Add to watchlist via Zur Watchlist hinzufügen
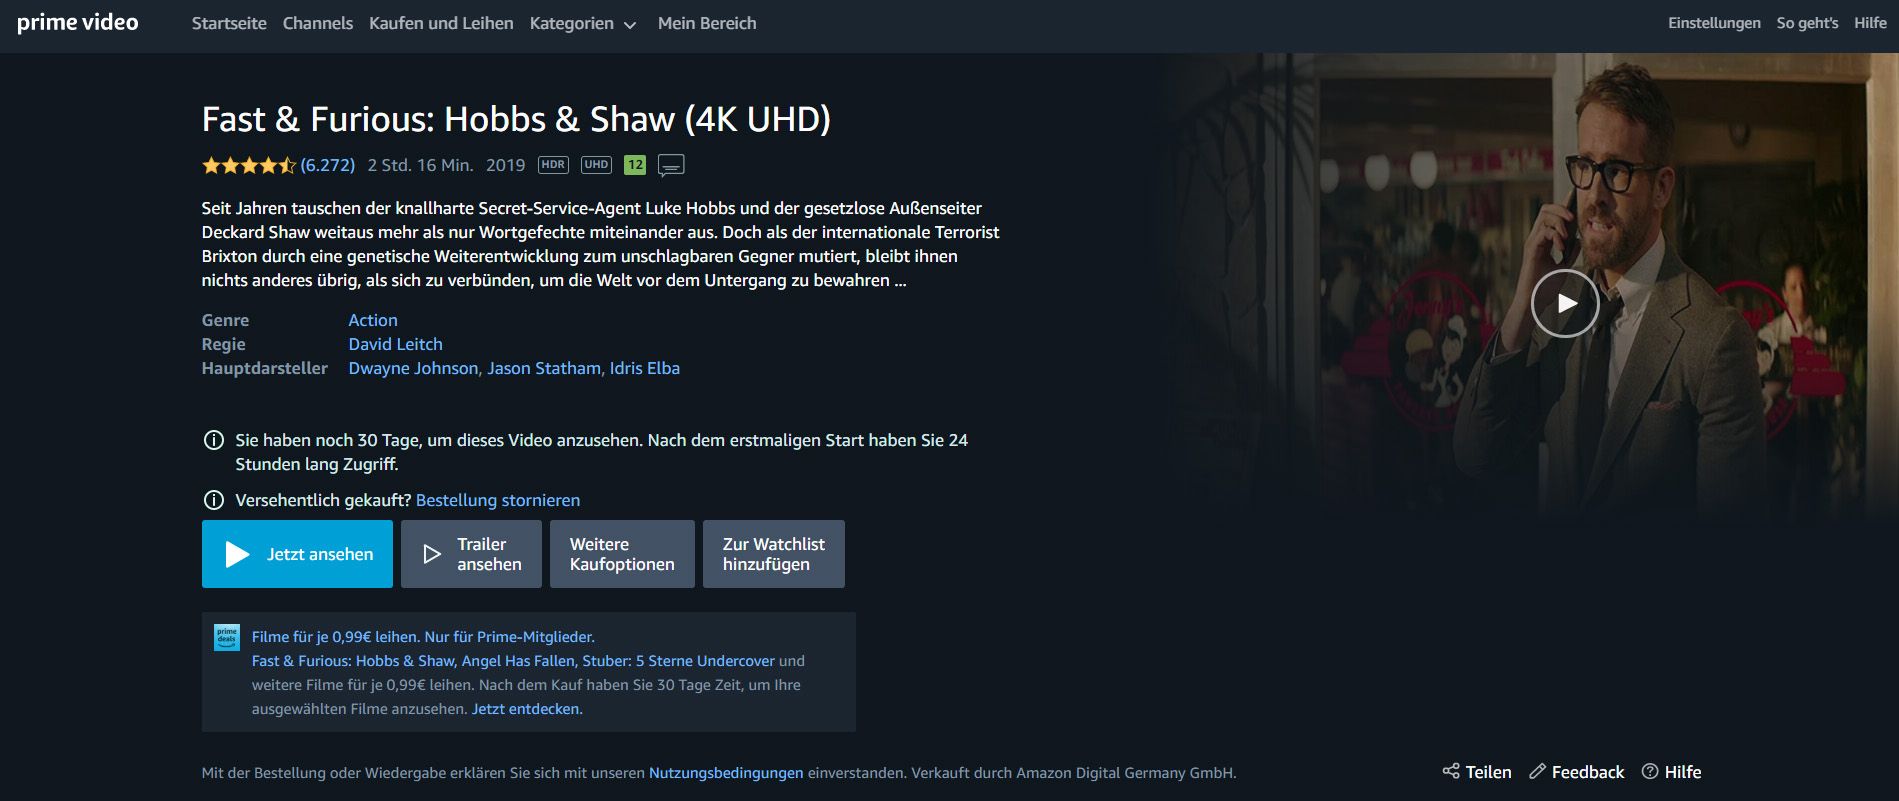Viewport: 1899px width, 801px height. point(774,554)
